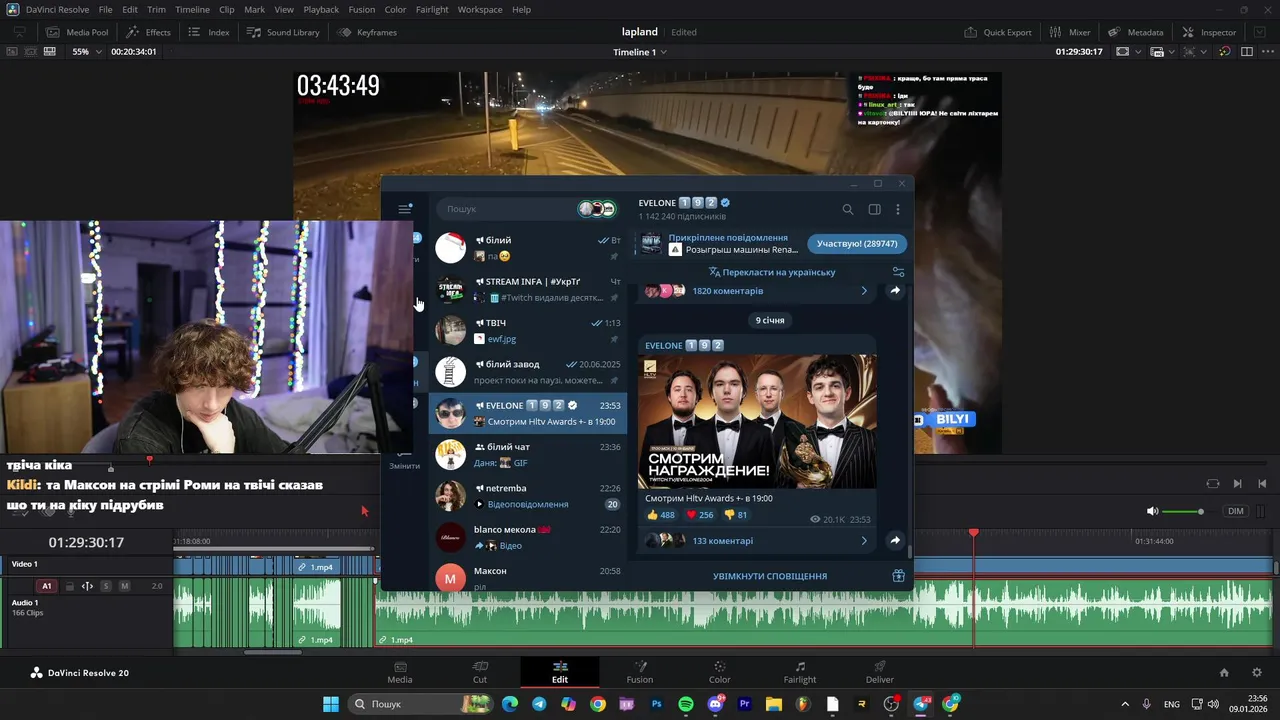1280x720 pixels.
Task: Click thumbs-down reaction 81
Action: (735, 515)
